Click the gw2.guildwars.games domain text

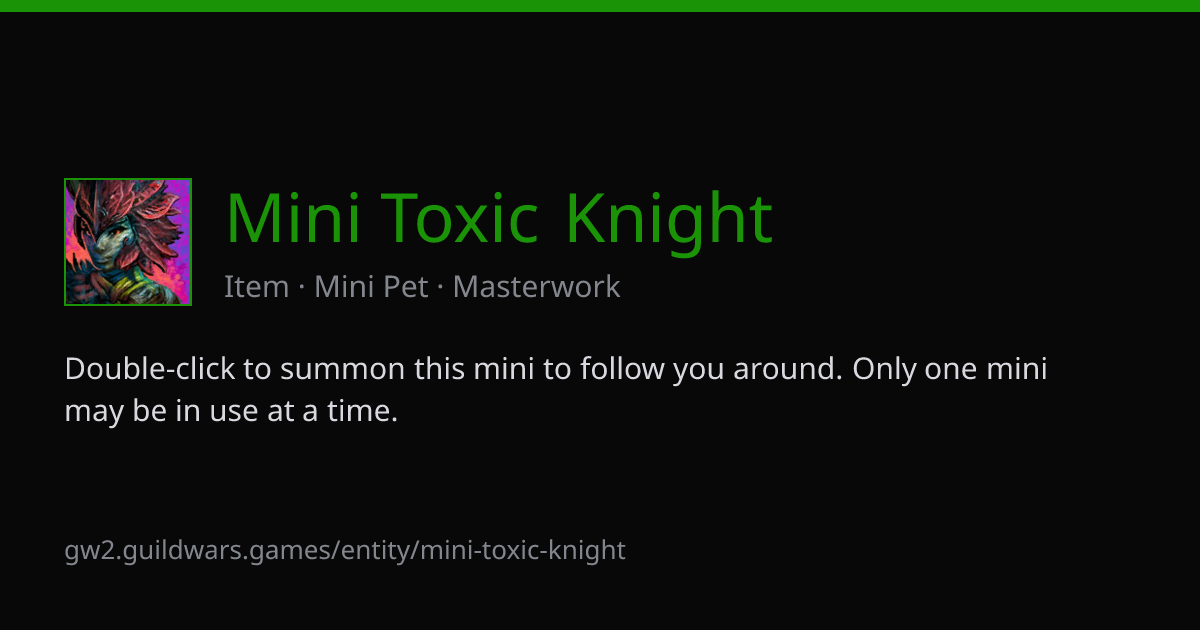point(198,550)
